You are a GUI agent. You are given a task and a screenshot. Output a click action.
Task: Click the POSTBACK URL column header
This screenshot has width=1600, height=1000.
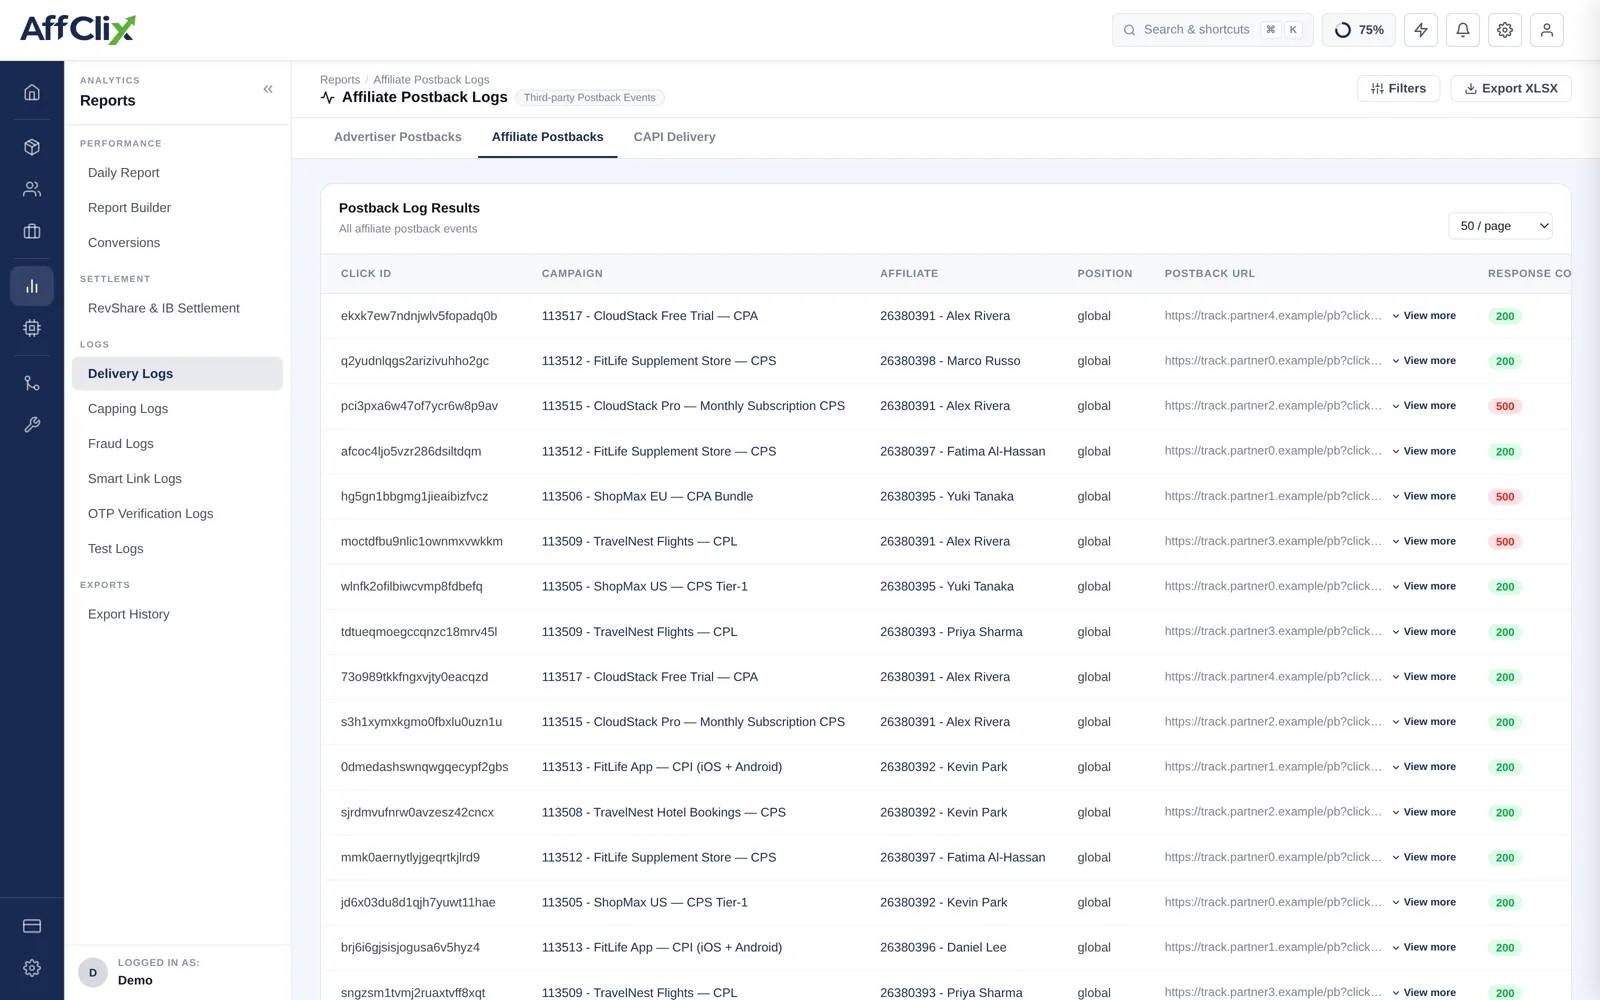[1209, 274]
